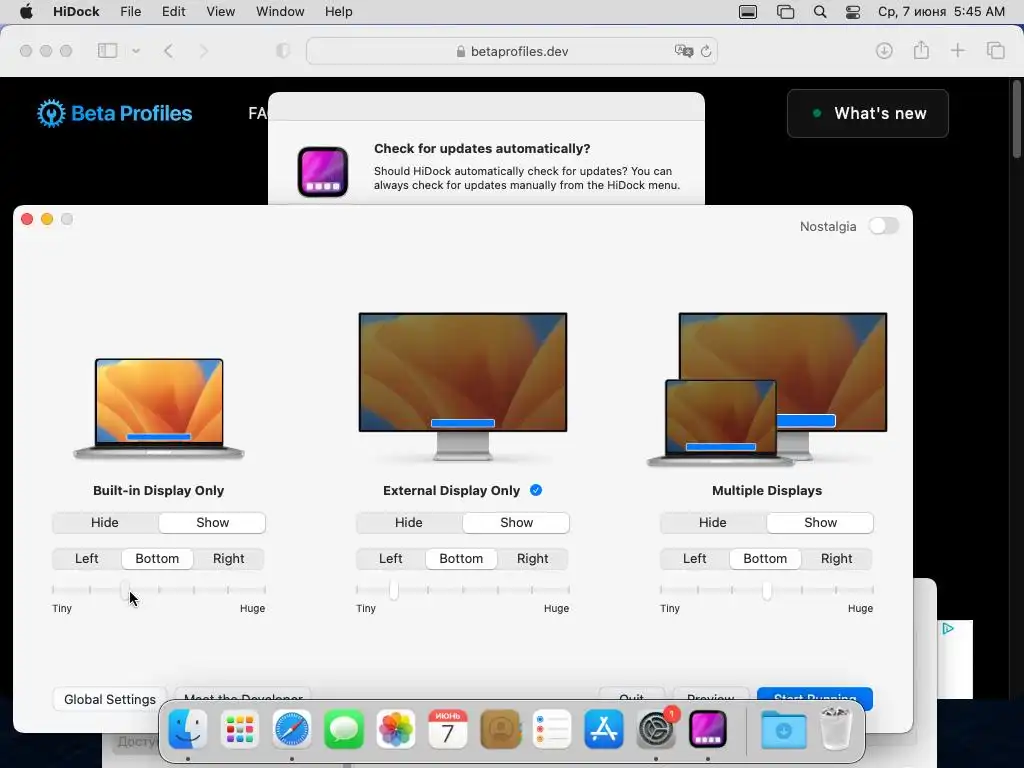Open Contacts app in the Dock

tap(500, 729)
